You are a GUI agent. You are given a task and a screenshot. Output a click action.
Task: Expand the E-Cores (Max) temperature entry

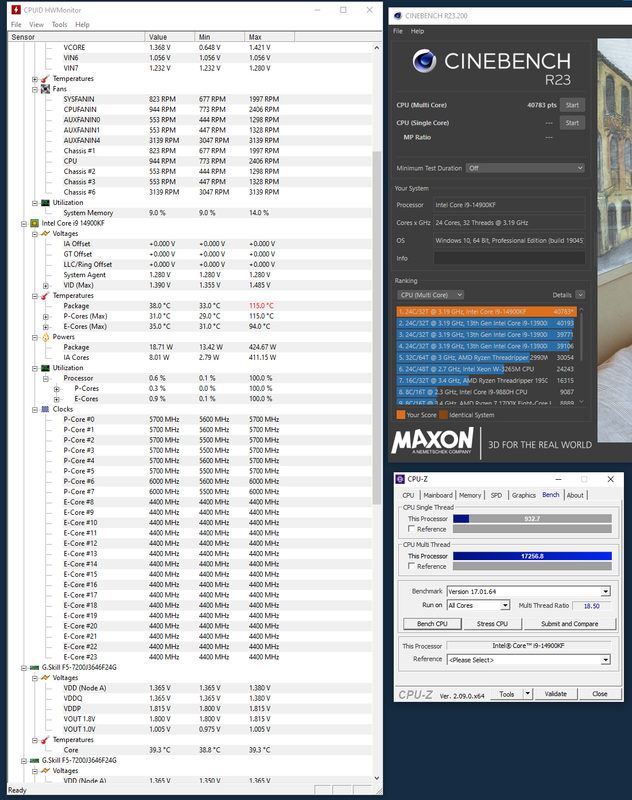coord(45,327)
